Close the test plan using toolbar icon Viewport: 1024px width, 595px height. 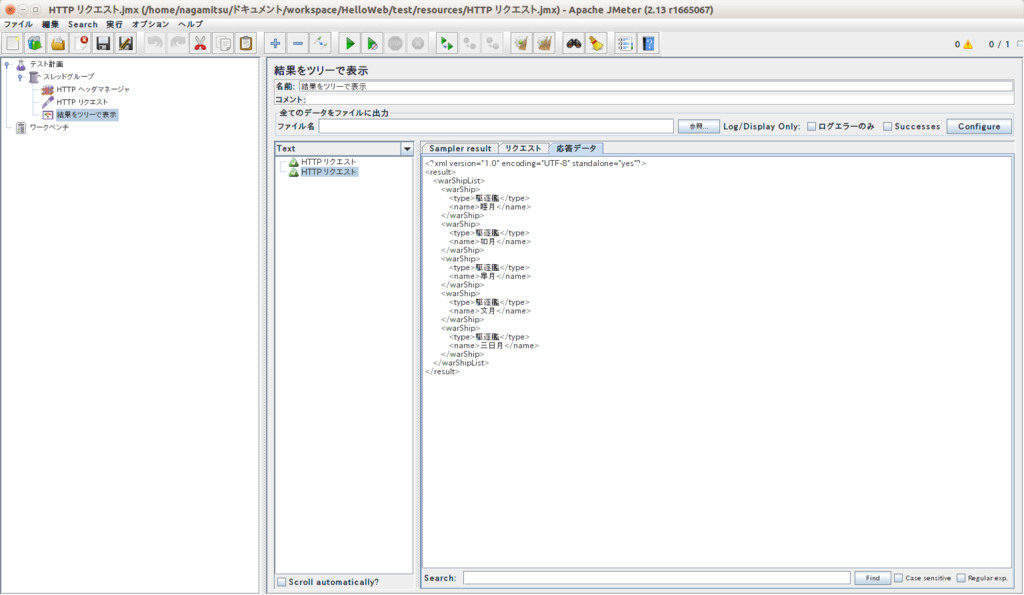pyautogui.click(x=81, y=44)
